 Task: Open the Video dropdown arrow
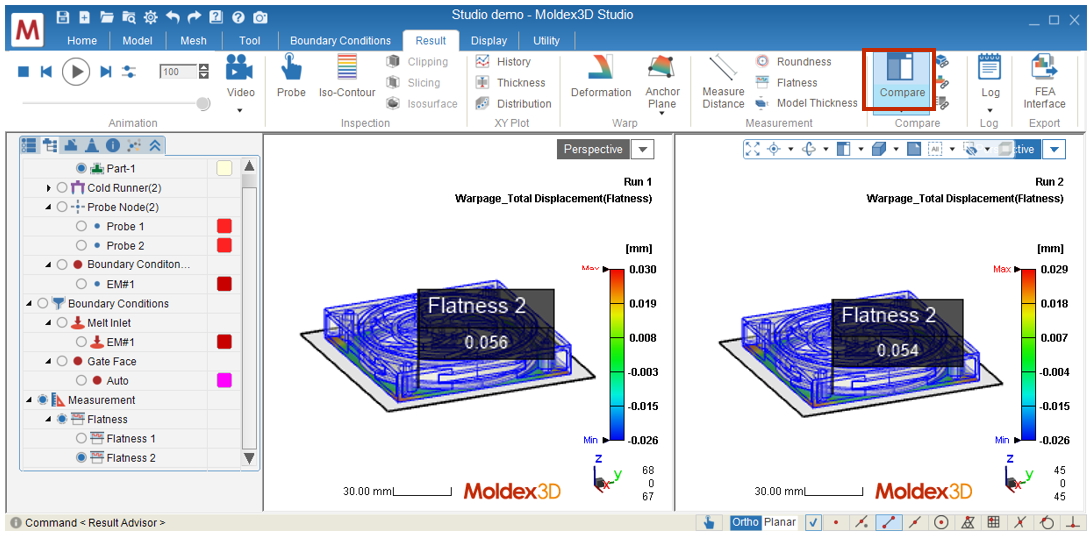[240, 110]
